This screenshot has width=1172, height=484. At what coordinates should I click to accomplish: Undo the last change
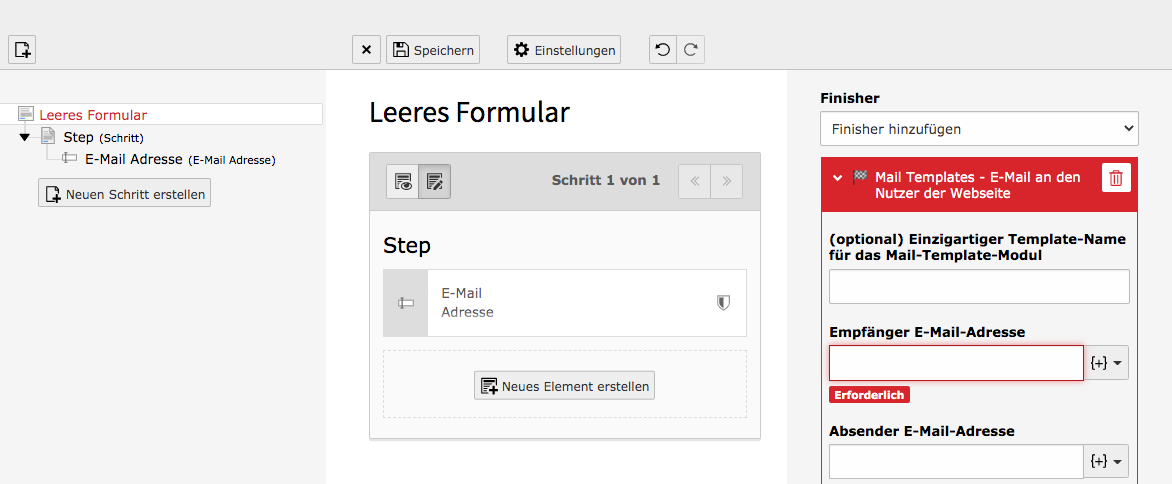tap(663, 50)
